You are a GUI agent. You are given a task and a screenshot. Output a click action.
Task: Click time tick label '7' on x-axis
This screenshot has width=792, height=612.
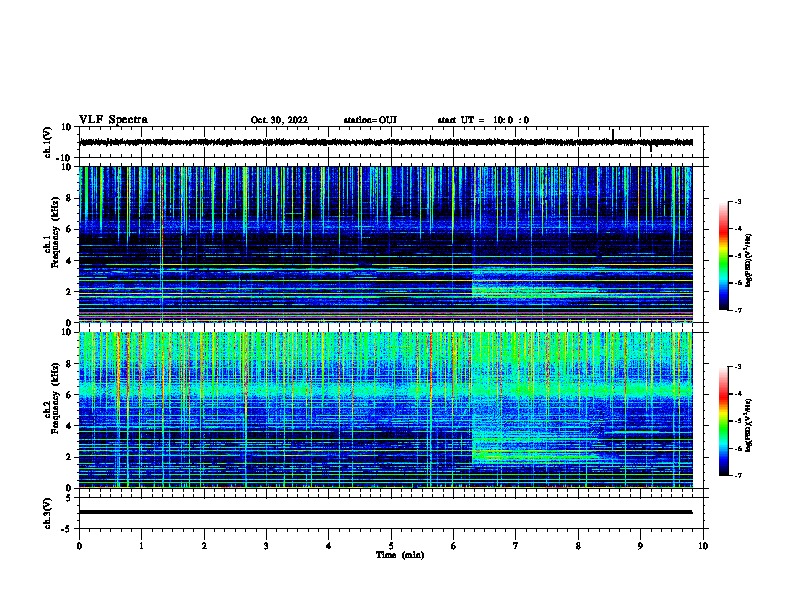pyautogui.click(x=516, y=546)
